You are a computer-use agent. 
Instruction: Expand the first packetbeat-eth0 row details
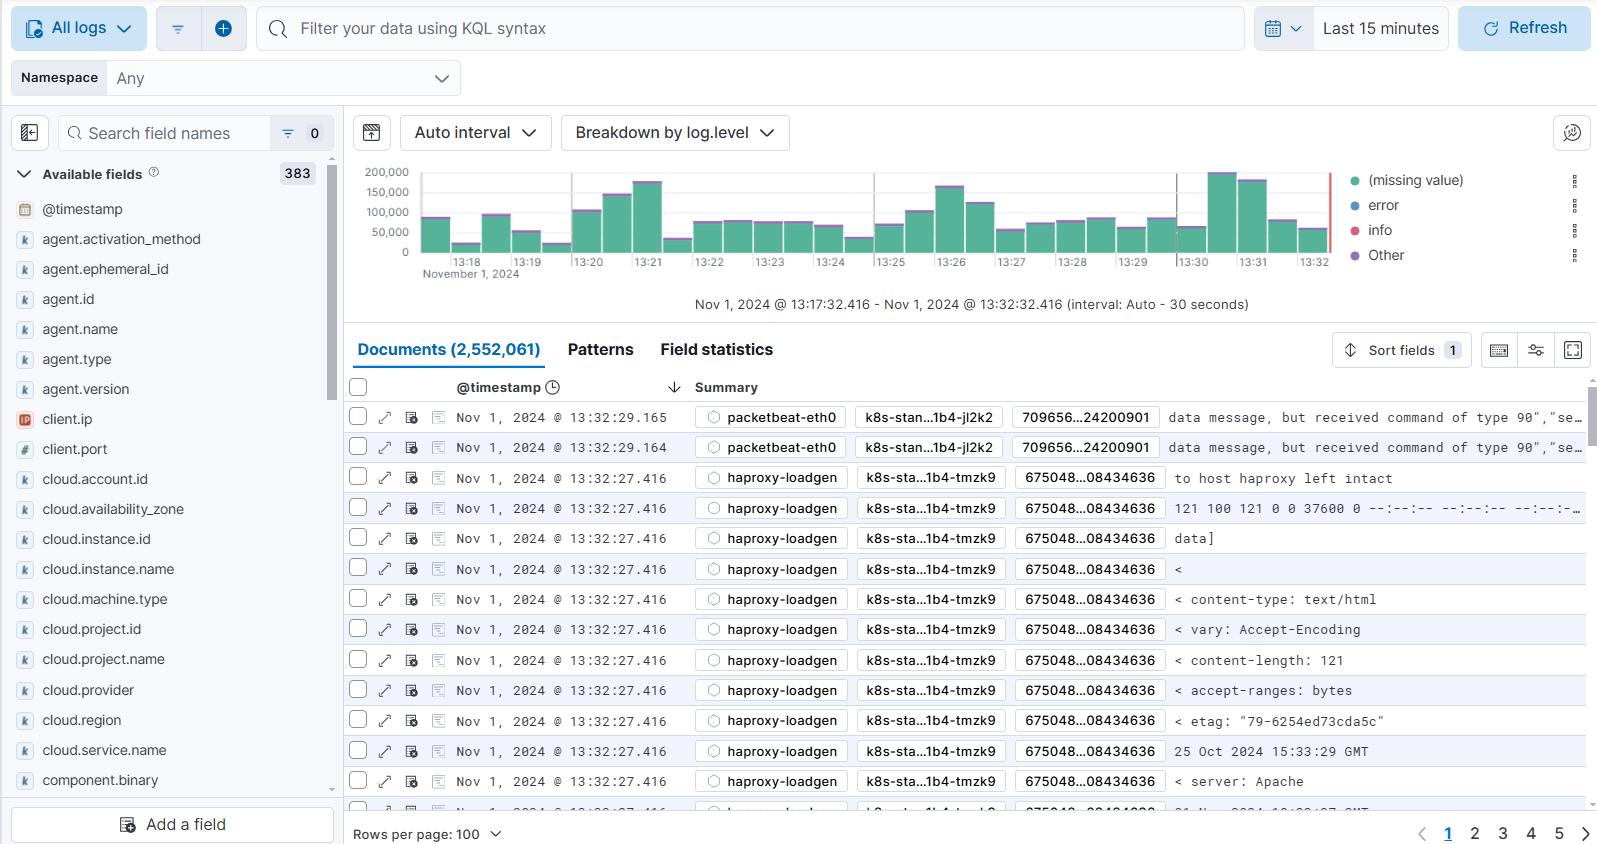(x=385, y=418)
